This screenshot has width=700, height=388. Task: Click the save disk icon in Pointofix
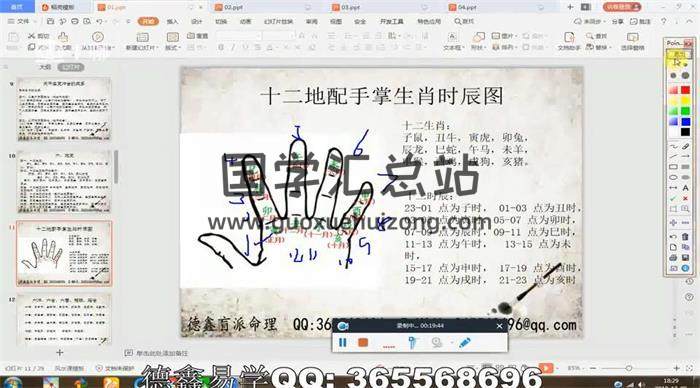click(x=685, y=258)
